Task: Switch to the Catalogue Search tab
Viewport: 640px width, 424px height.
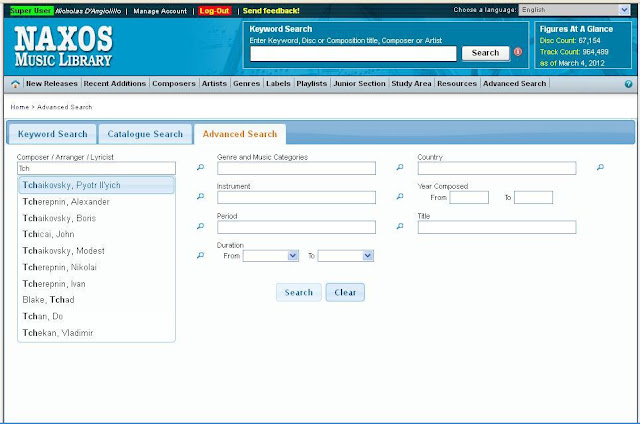Action: [x=145, y=134]
